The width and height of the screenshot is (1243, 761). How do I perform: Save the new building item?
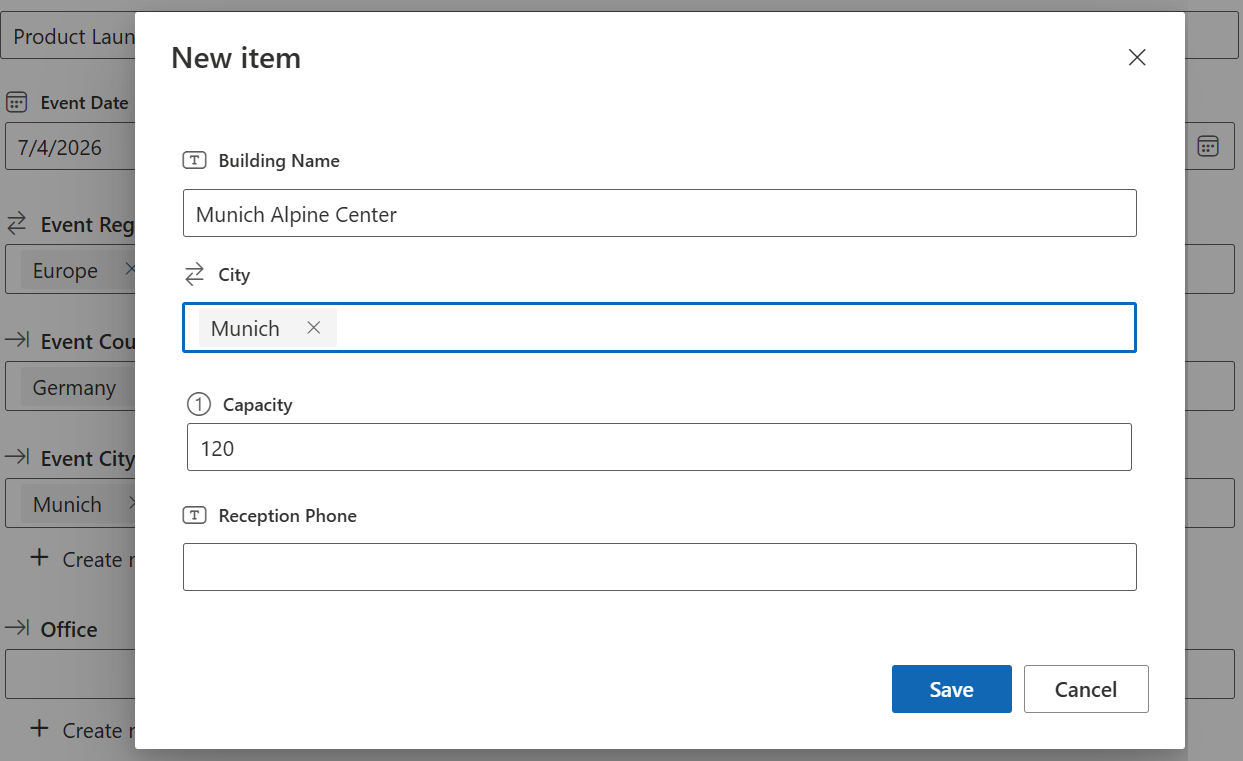click(951, 689)
